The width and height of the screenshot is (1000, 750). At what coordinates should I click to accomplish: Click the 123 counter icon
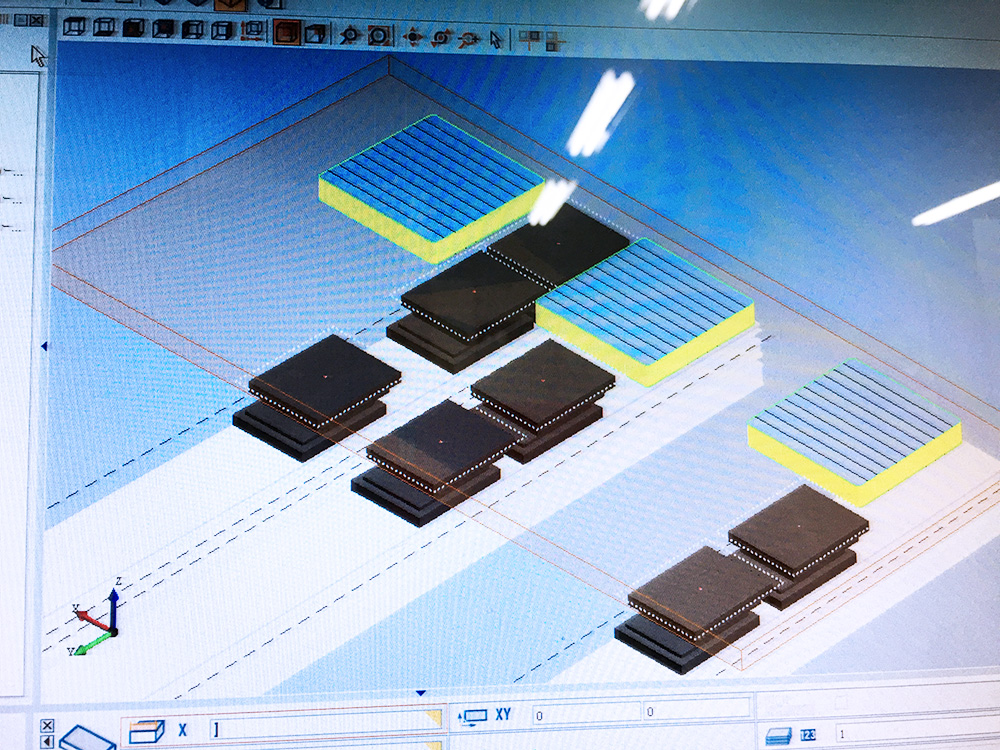coord(808,735)
